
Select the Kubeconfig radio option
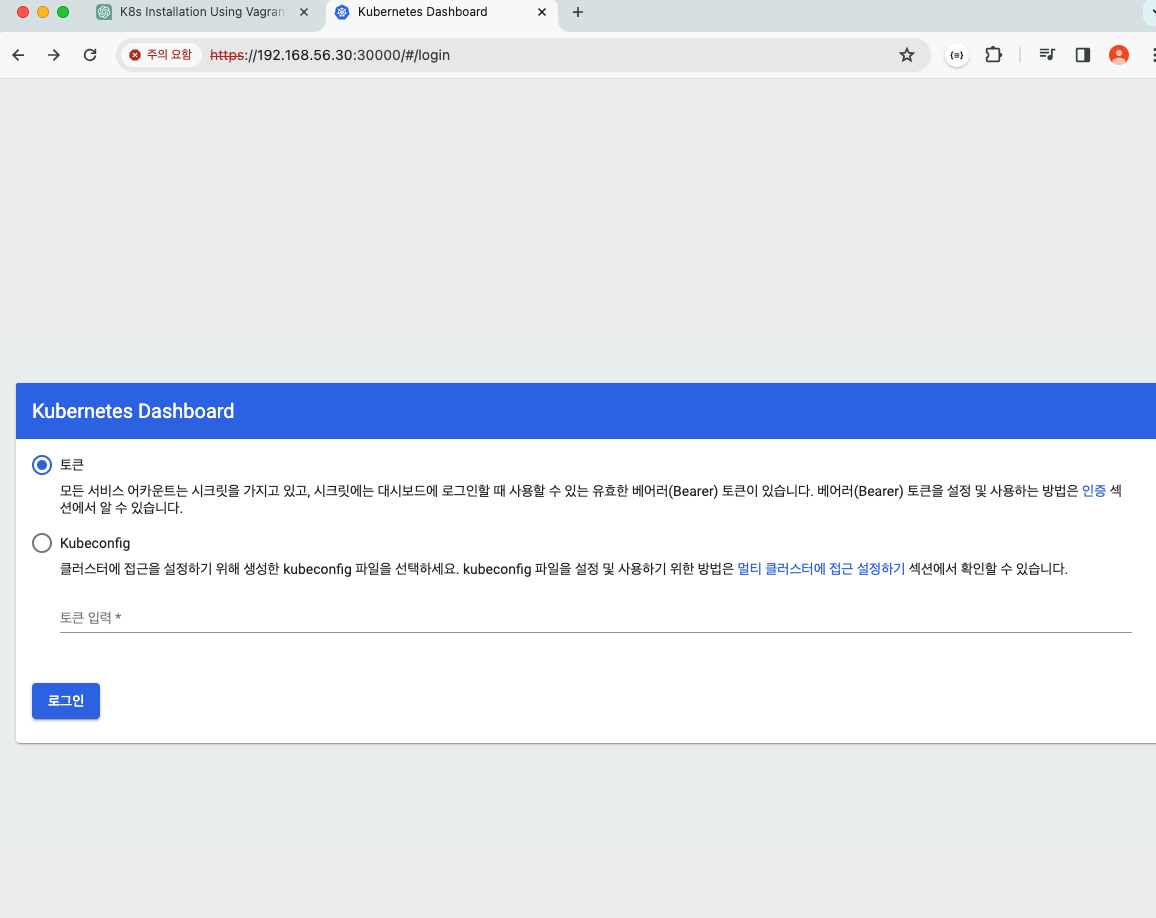click(42, 543)
